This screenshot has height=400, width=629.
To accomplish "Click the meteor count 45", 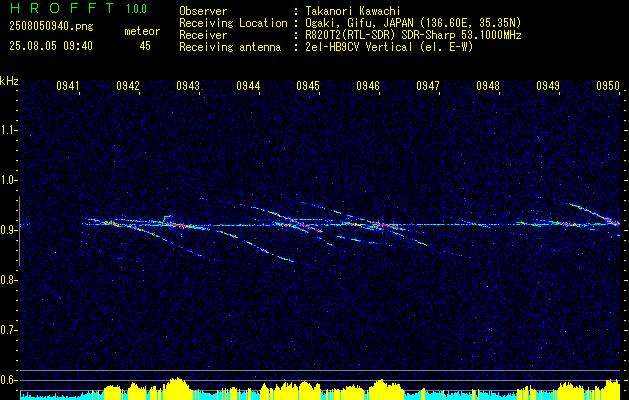I will tap(145, 46).
